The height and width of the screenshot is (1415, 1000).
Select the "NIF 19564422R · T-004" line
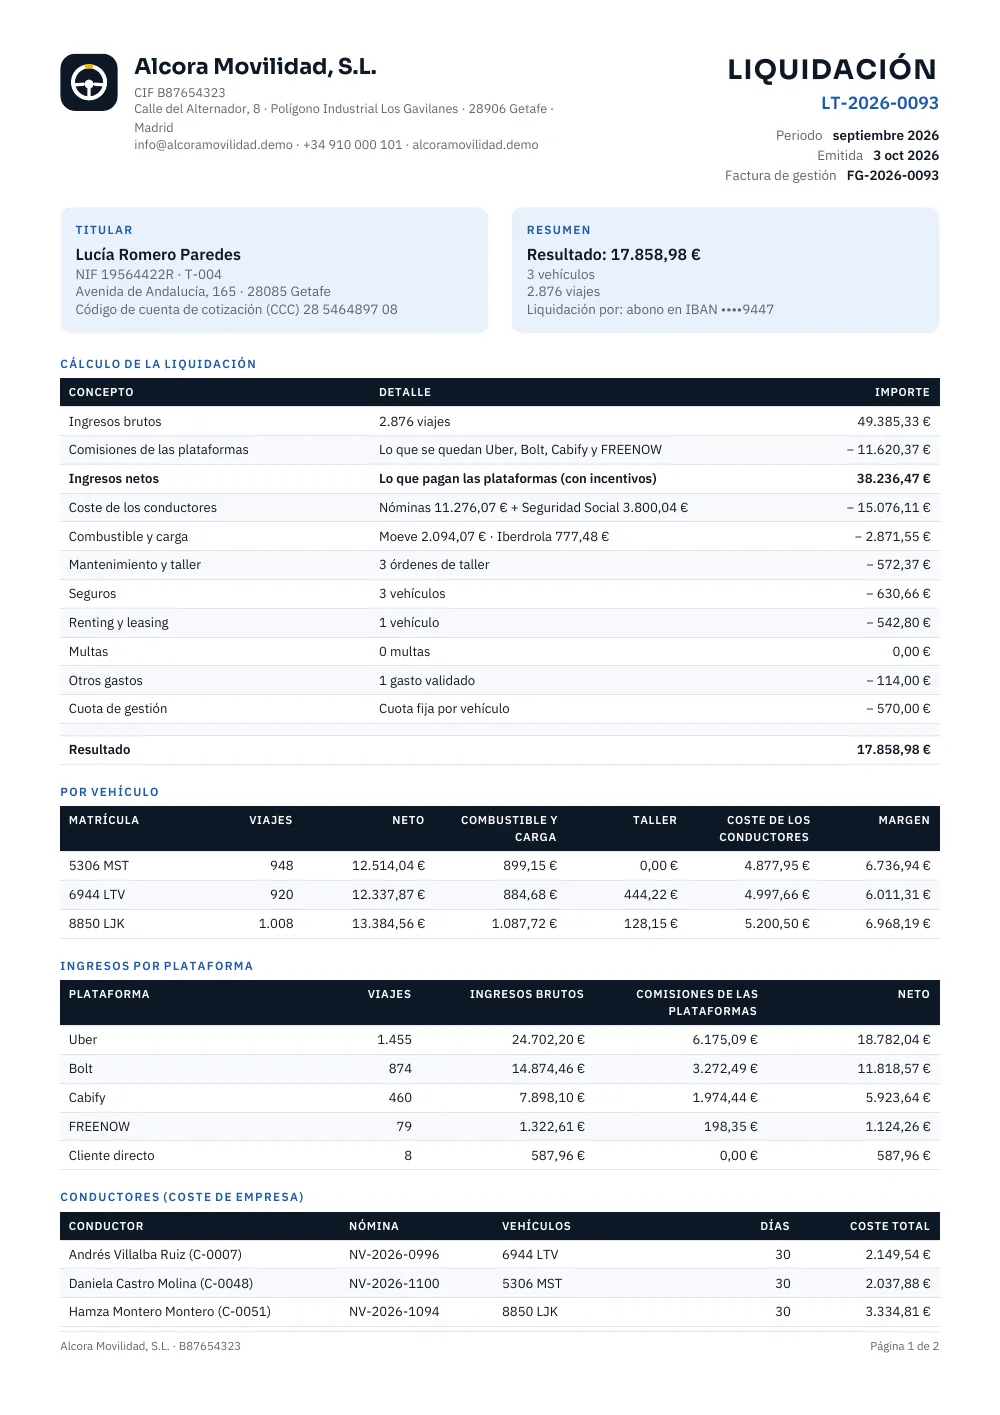pyautogui.click(x=149, y=274)
